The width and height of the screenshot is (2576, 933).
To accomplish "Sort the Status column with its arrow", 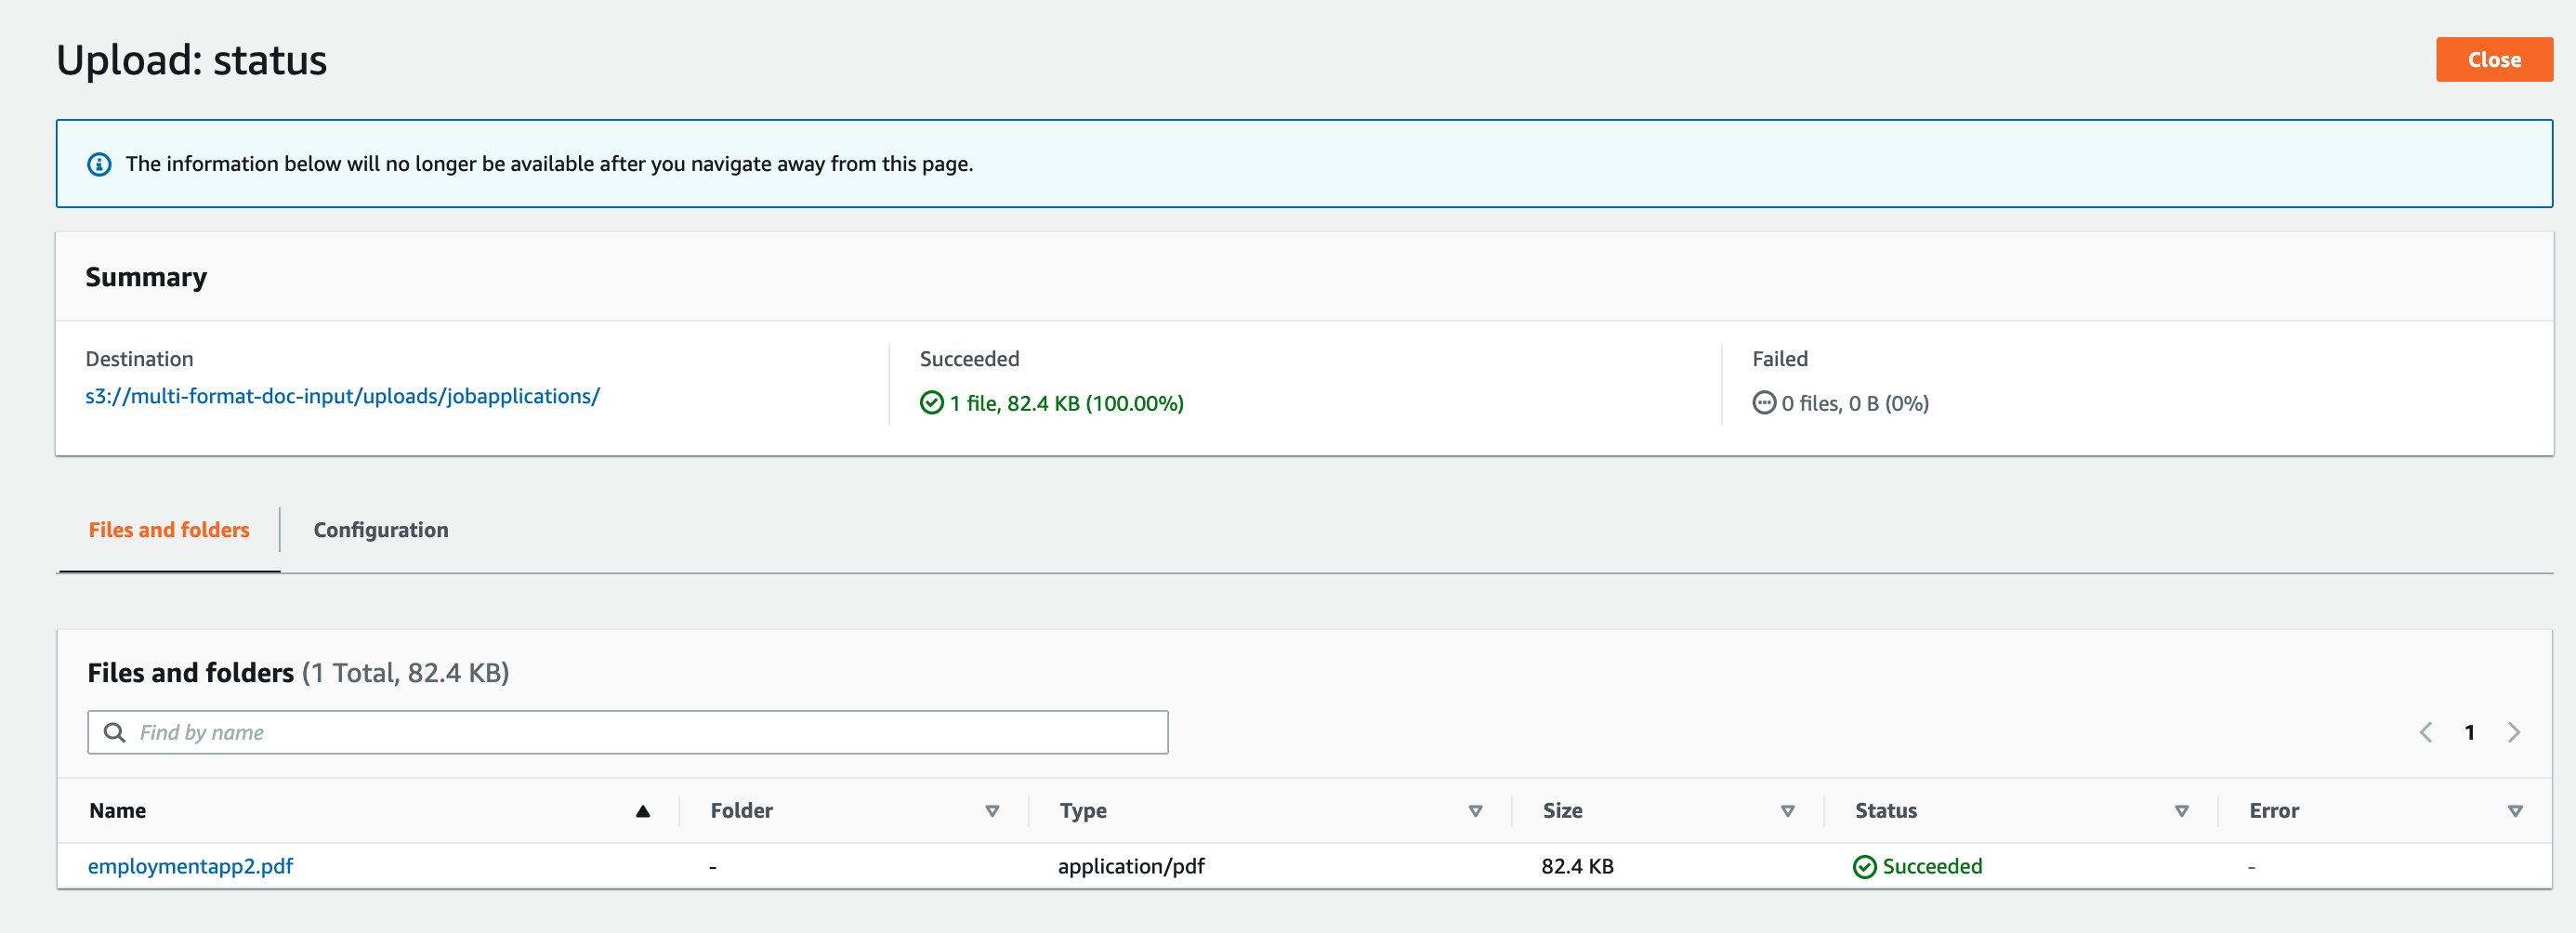I will pyautogui.click(x=2182, y=811).
